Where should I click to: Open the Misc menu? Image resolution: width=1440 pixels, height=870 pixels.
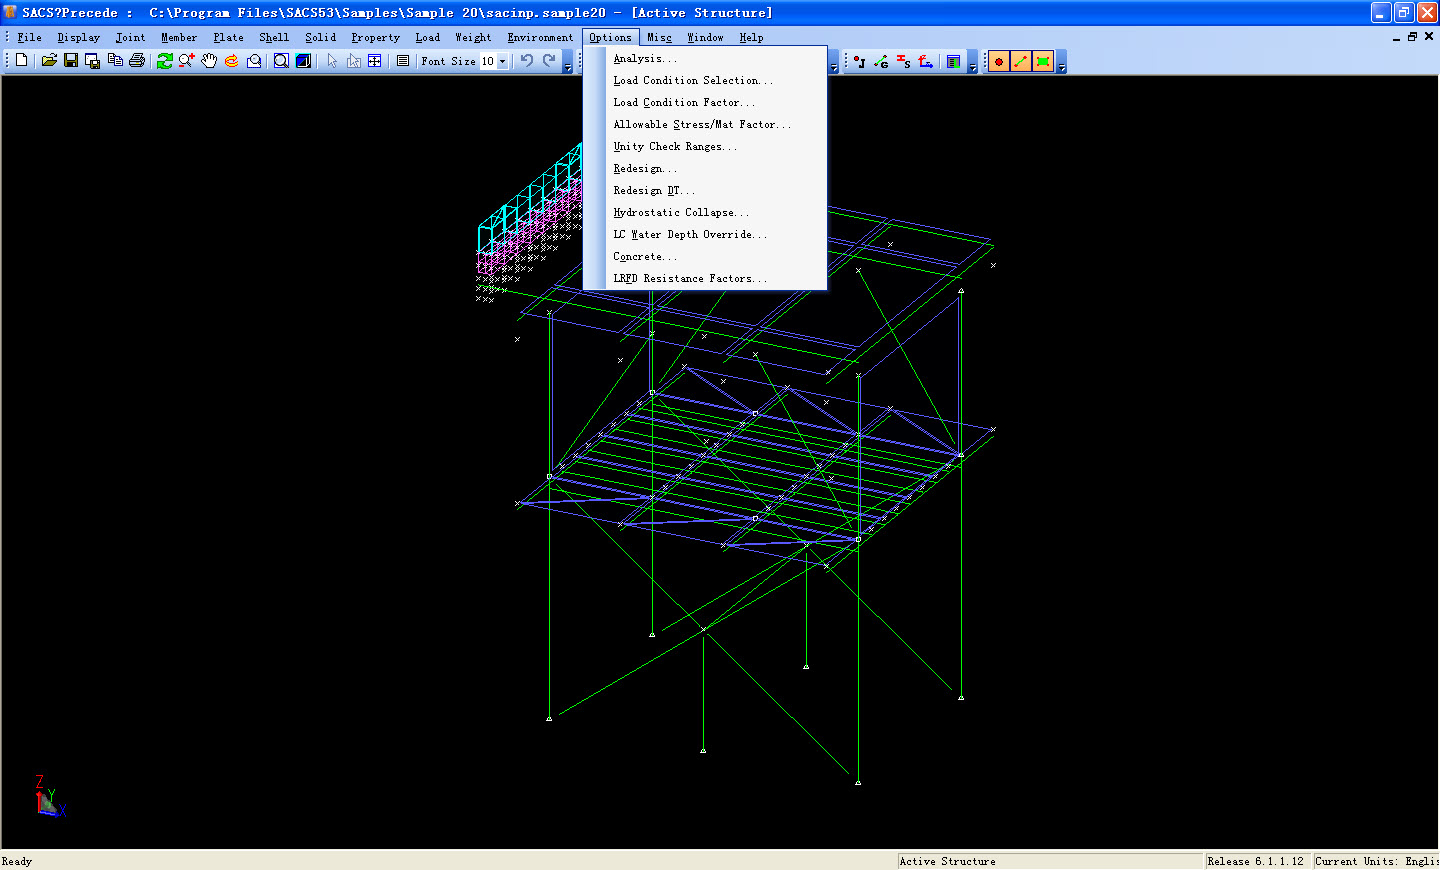659,37
